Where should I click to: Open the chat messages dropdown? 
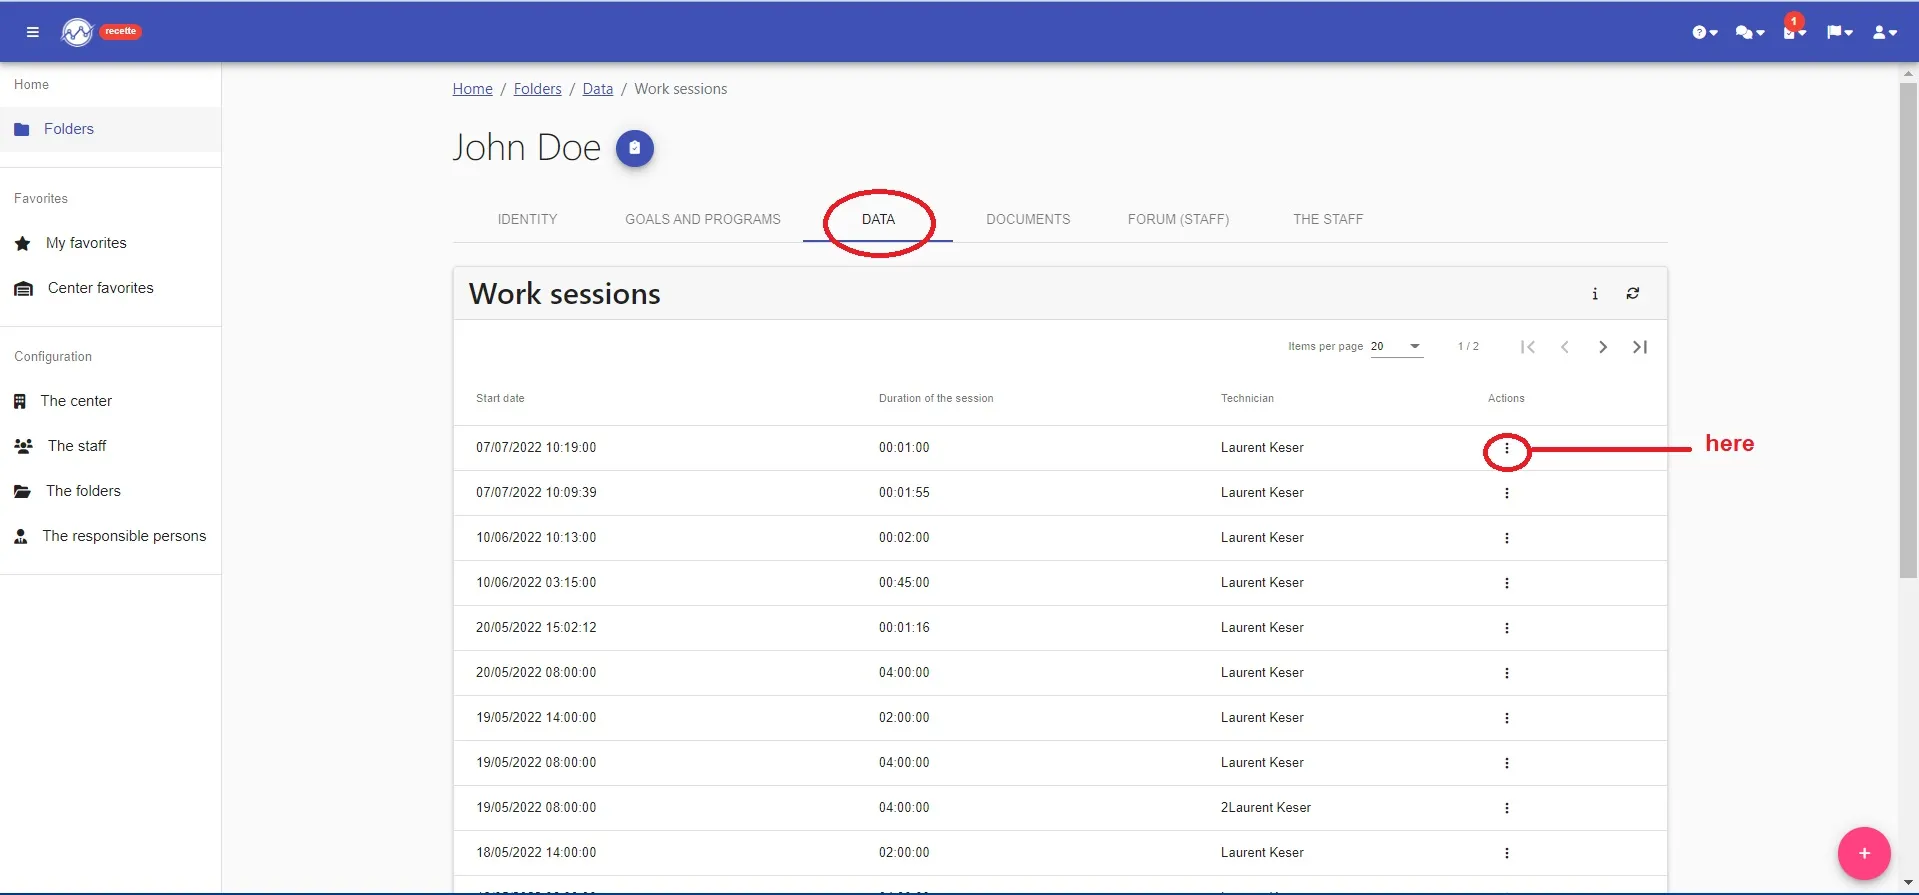click(x=1749, y=32)
